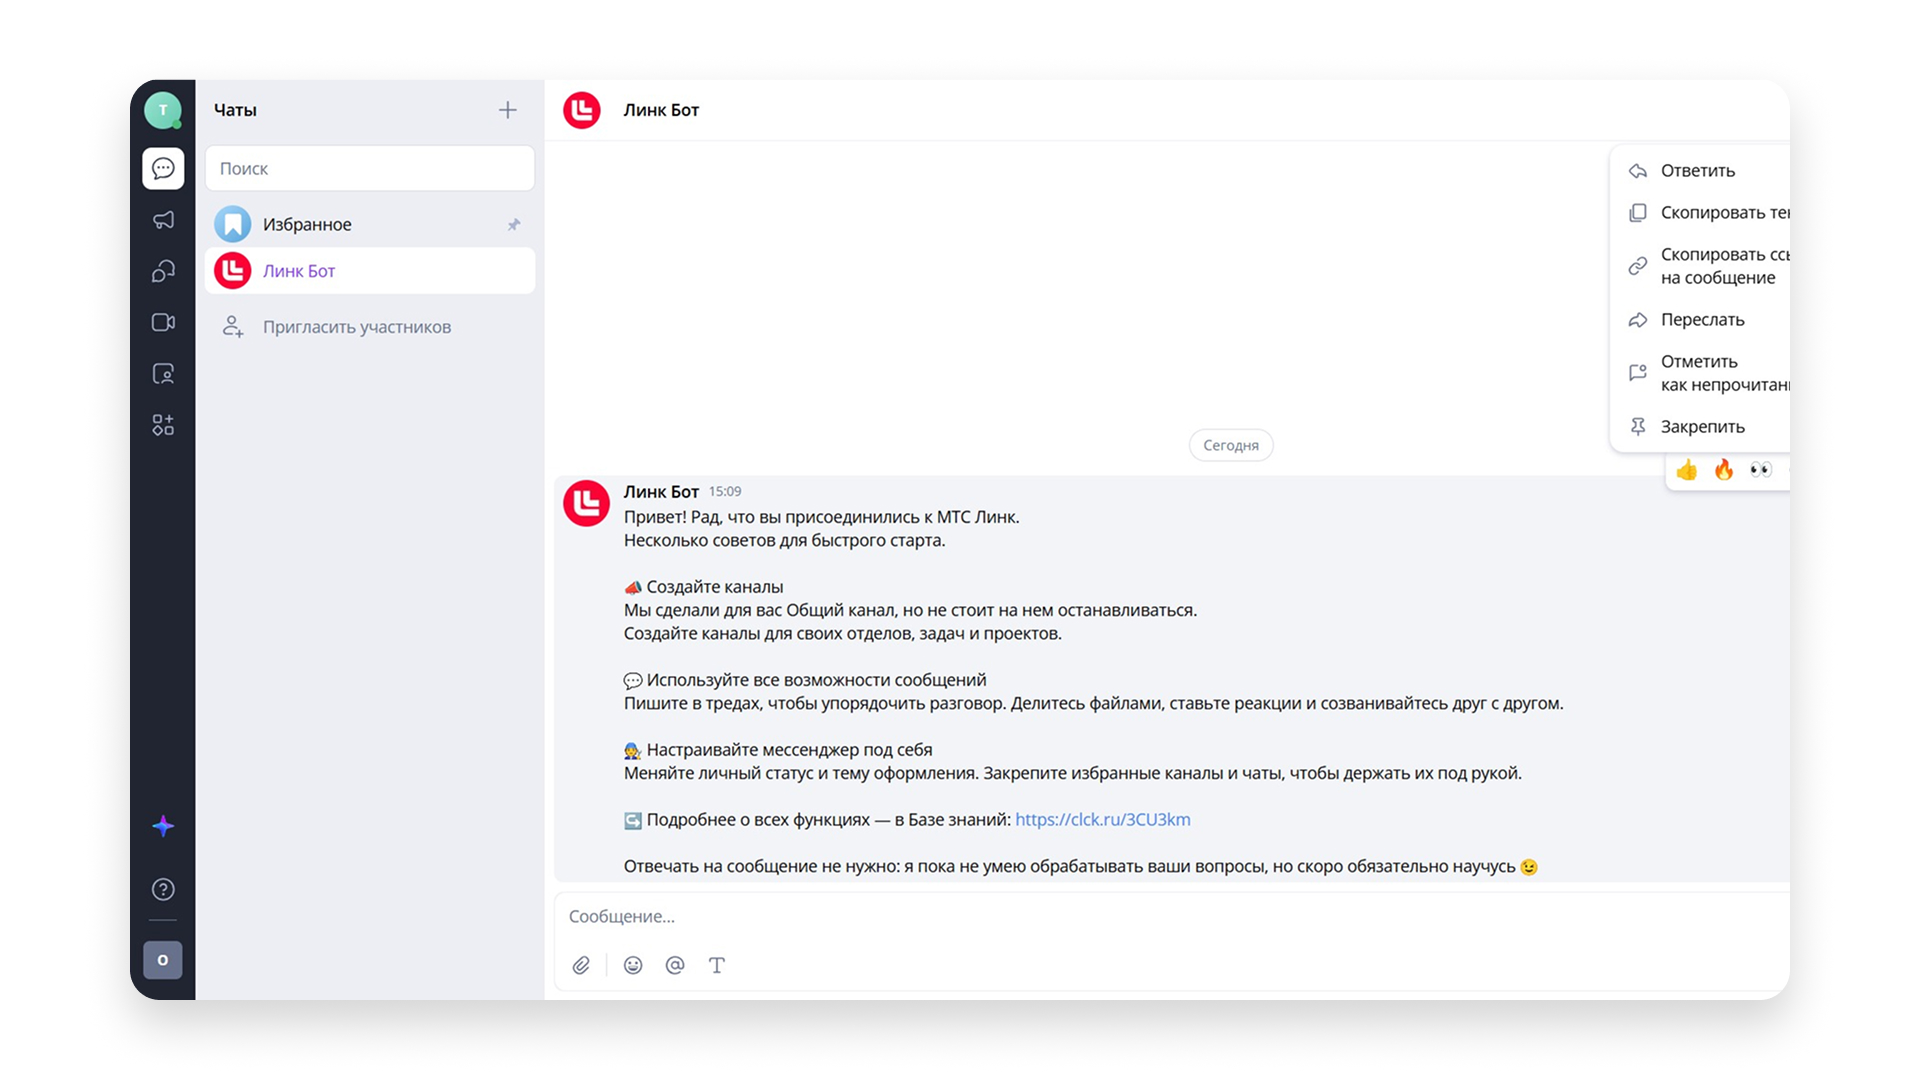
Task: Open the Избранное chat
Action: [370, 224]
